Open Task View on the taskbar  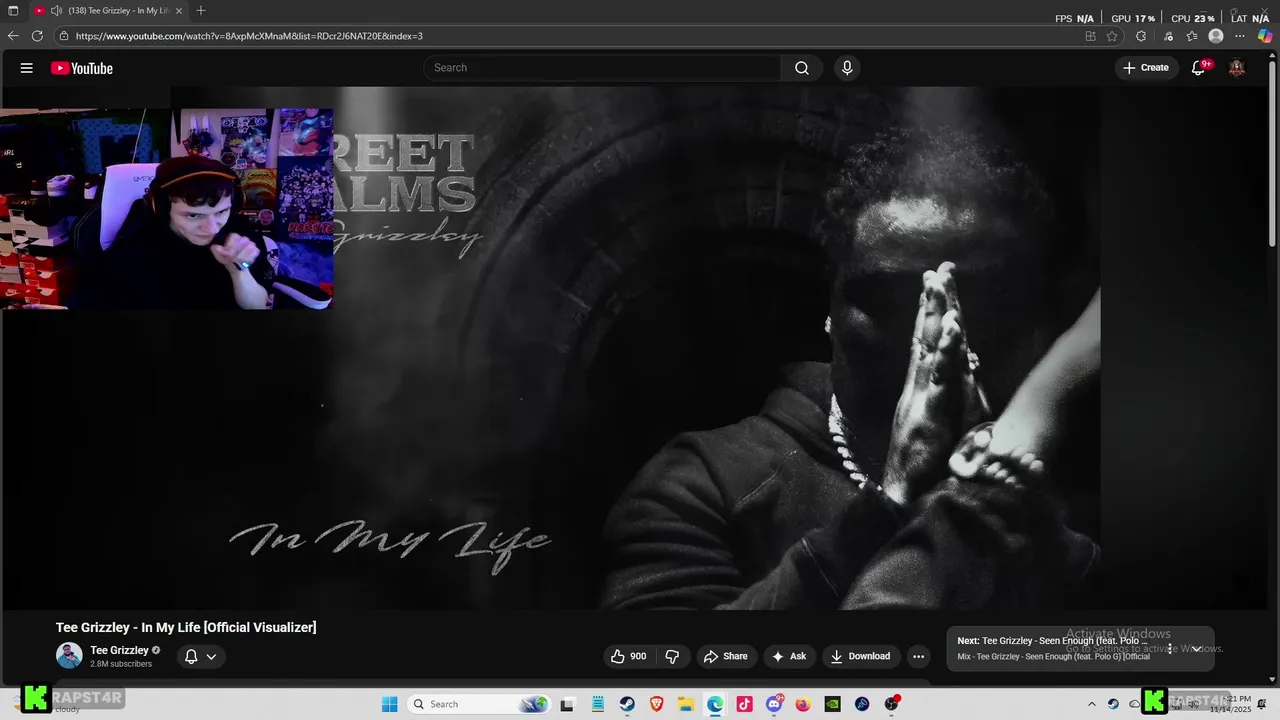pos(567,704)
